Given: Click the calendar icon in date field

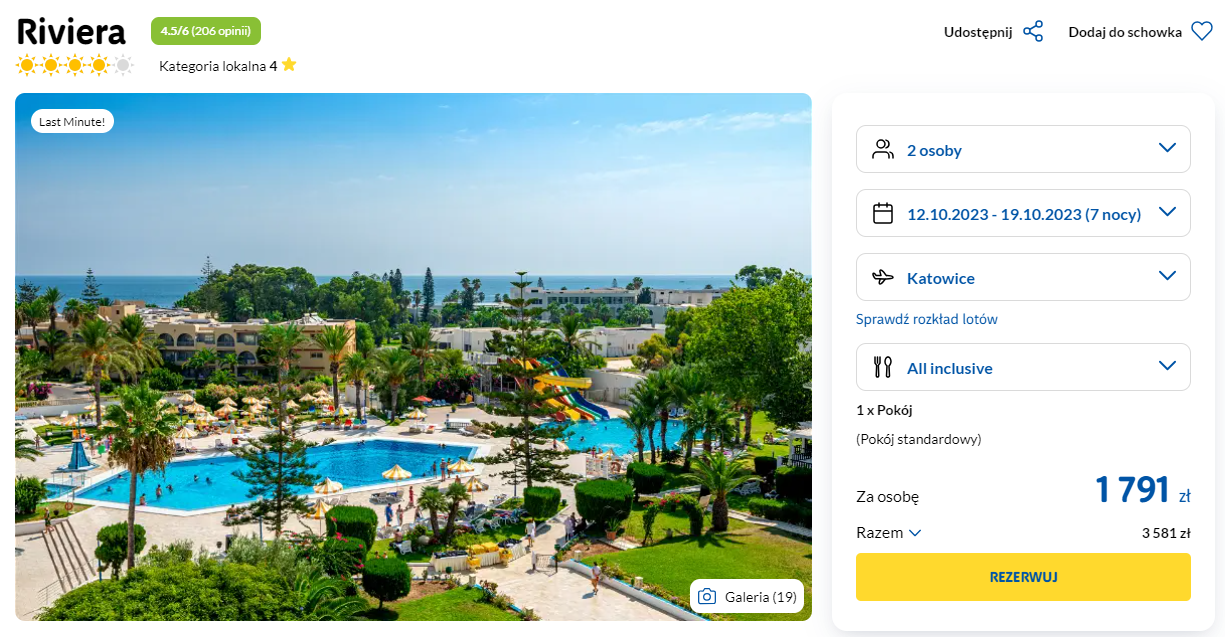Looking at the screenshot, I should [x=883, y=213].
